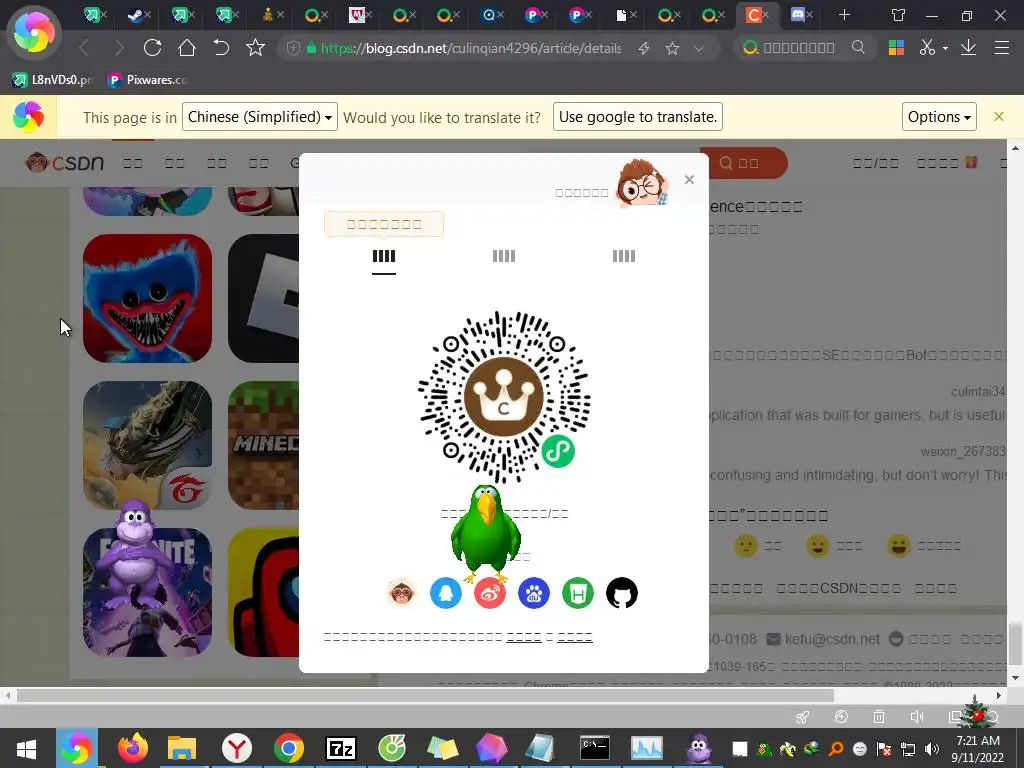Bookmark page with star beside undo icon
1024x768 pixels.
point(255,48)
